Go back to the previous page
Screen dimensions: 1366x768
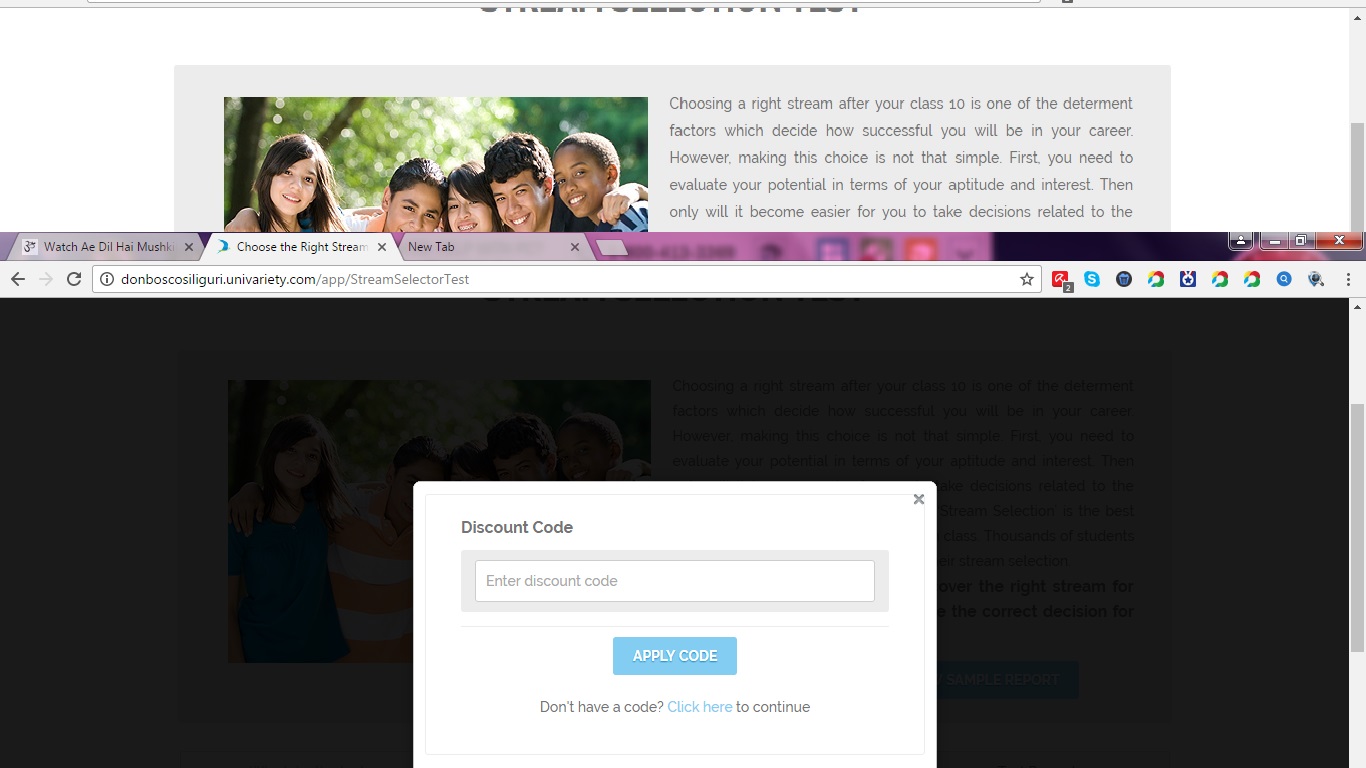[x=17, y=280]
